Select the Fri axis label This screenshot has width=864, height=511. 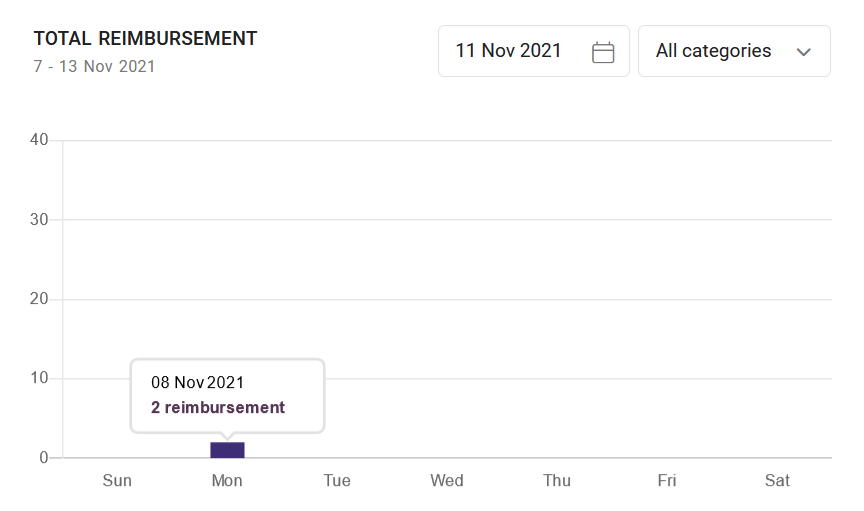click(667, 481)
